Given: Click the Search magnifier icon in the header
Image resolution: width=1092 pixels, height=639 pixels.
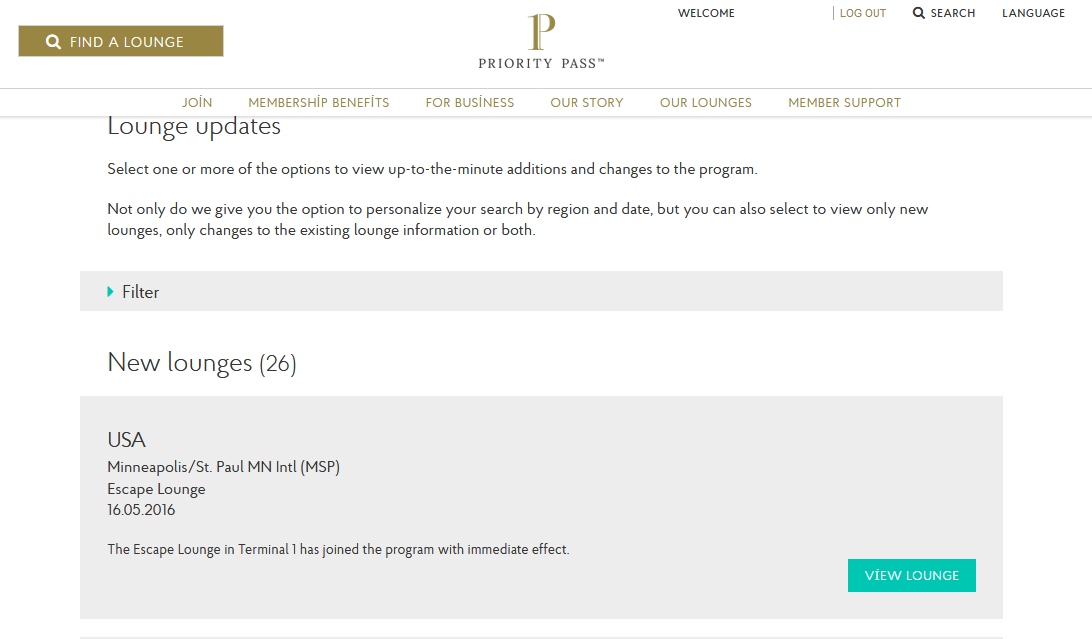Looking at the screenshot, I should (x=919, y=13).
